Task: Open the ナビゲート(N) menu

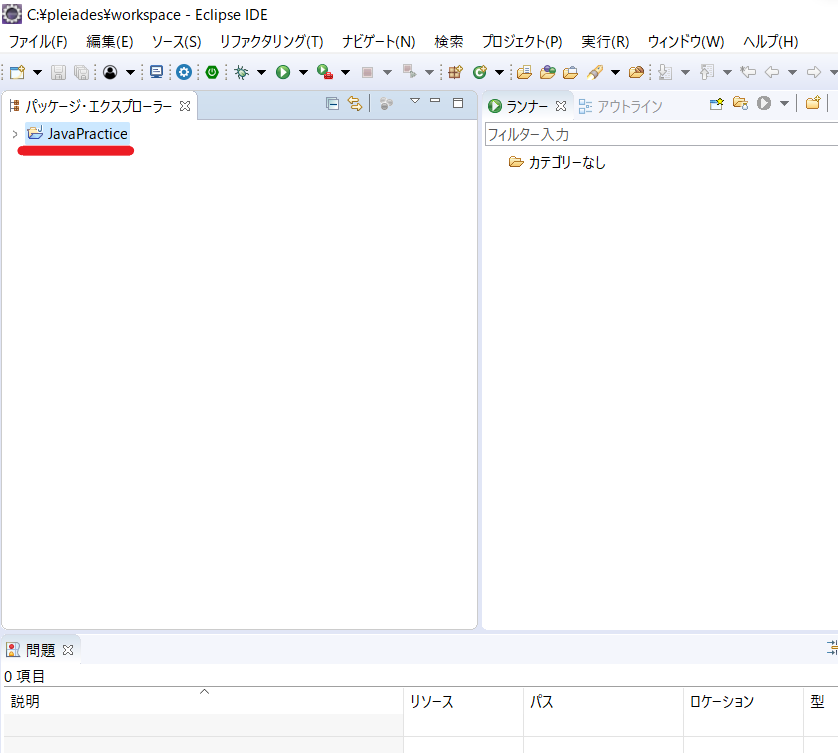Action: click(x=378, y=42)
